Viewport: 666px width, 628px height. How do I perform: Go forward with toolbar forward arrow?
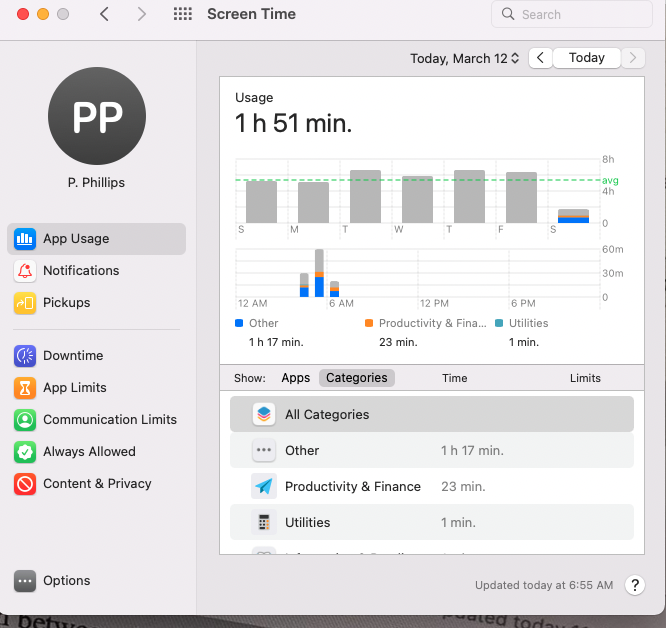point(141,14)
